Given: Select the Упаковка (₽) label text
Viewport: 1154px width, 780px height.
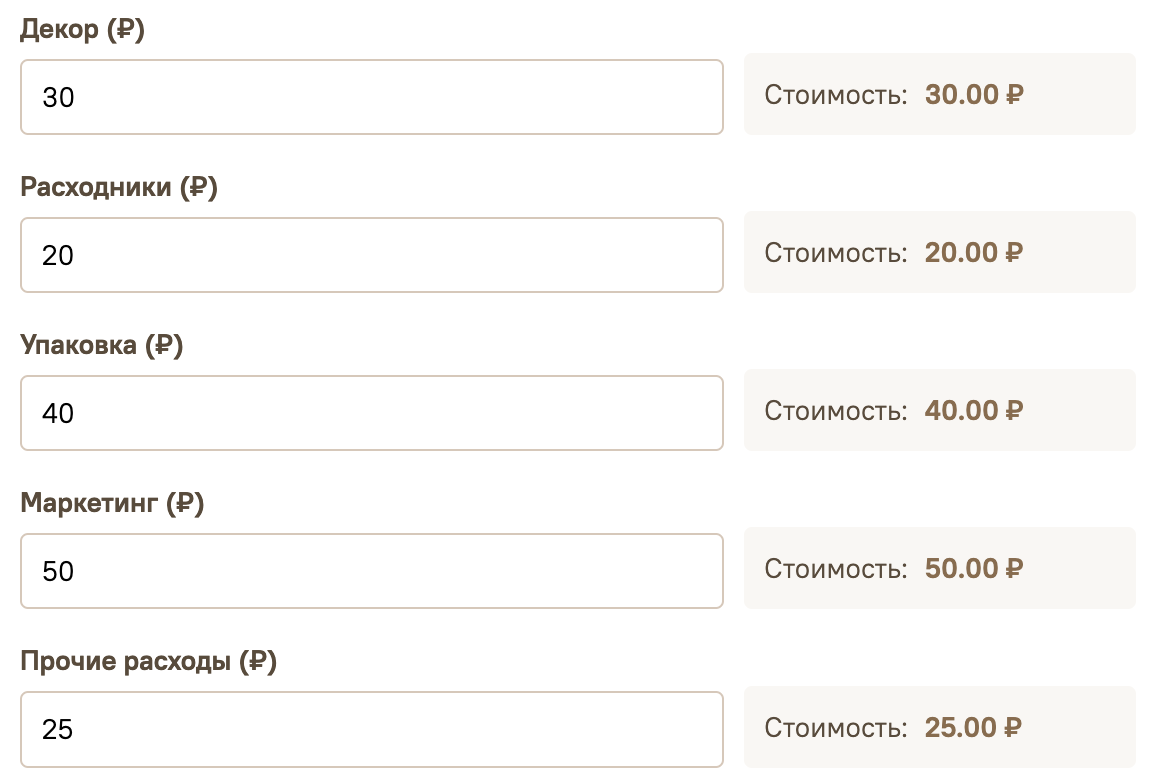Looking at the screenshot, I should pyautogui.click(x=102, y=345).
